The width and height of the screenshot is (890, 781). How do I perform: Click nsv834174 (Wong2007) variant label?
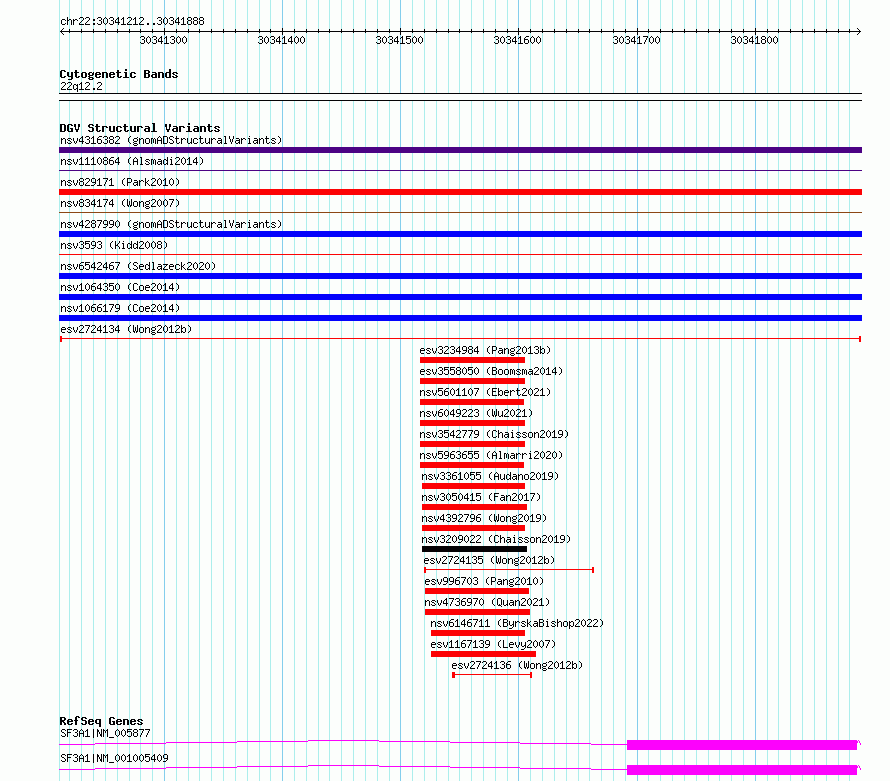(120, 203)
